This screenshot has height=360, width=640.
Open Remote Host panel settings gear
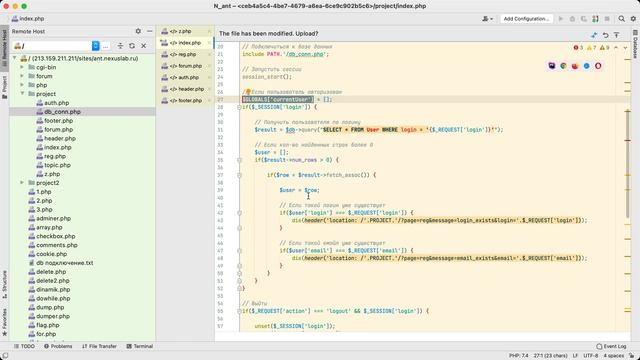pos(138,31)
